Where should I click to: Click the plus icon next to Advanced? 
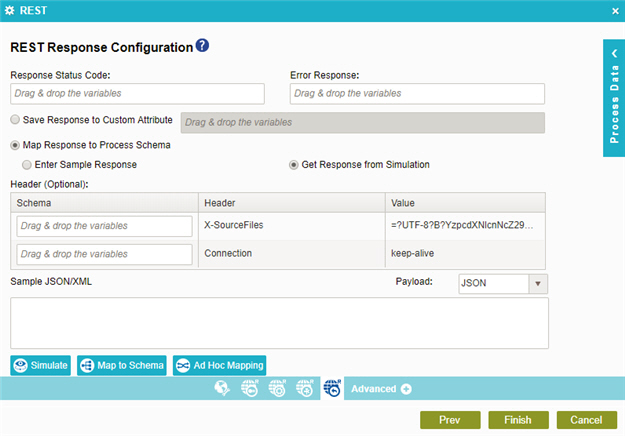pyautogui.click(x=406, y=389)
